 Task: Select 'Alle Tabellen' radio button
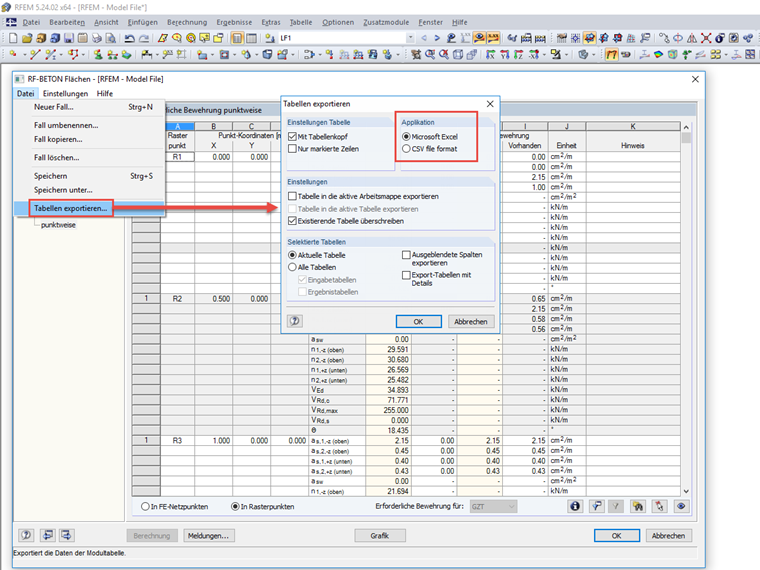click(x=292, y=267)
